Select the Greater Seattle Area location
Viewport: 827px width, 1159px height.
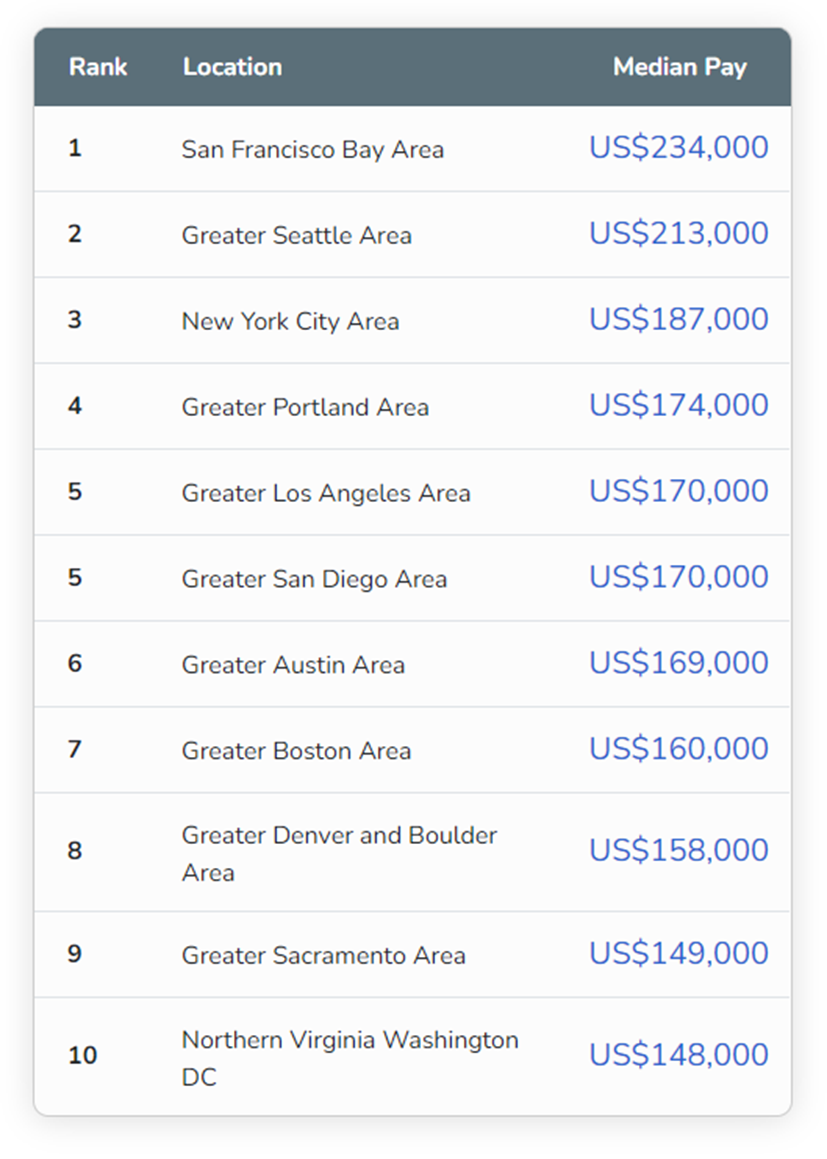296,236
